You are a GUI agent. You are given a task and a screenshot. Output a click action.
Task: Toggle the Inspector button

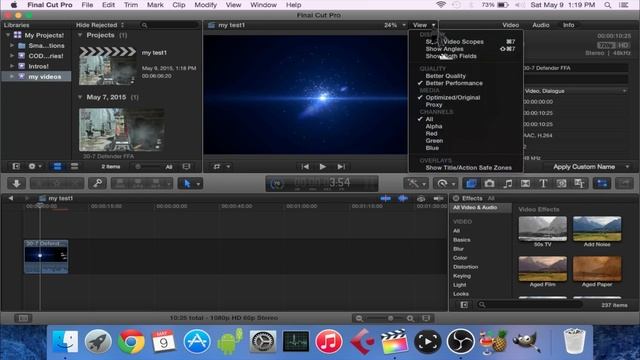point(602,184)
